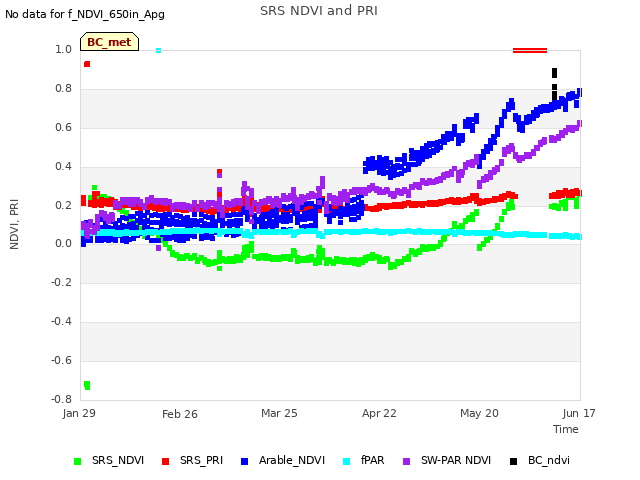Click the 'No data for f_NDVI_650in_Apg' message
This screenshot has width=640, height=480.
point(85,15)
